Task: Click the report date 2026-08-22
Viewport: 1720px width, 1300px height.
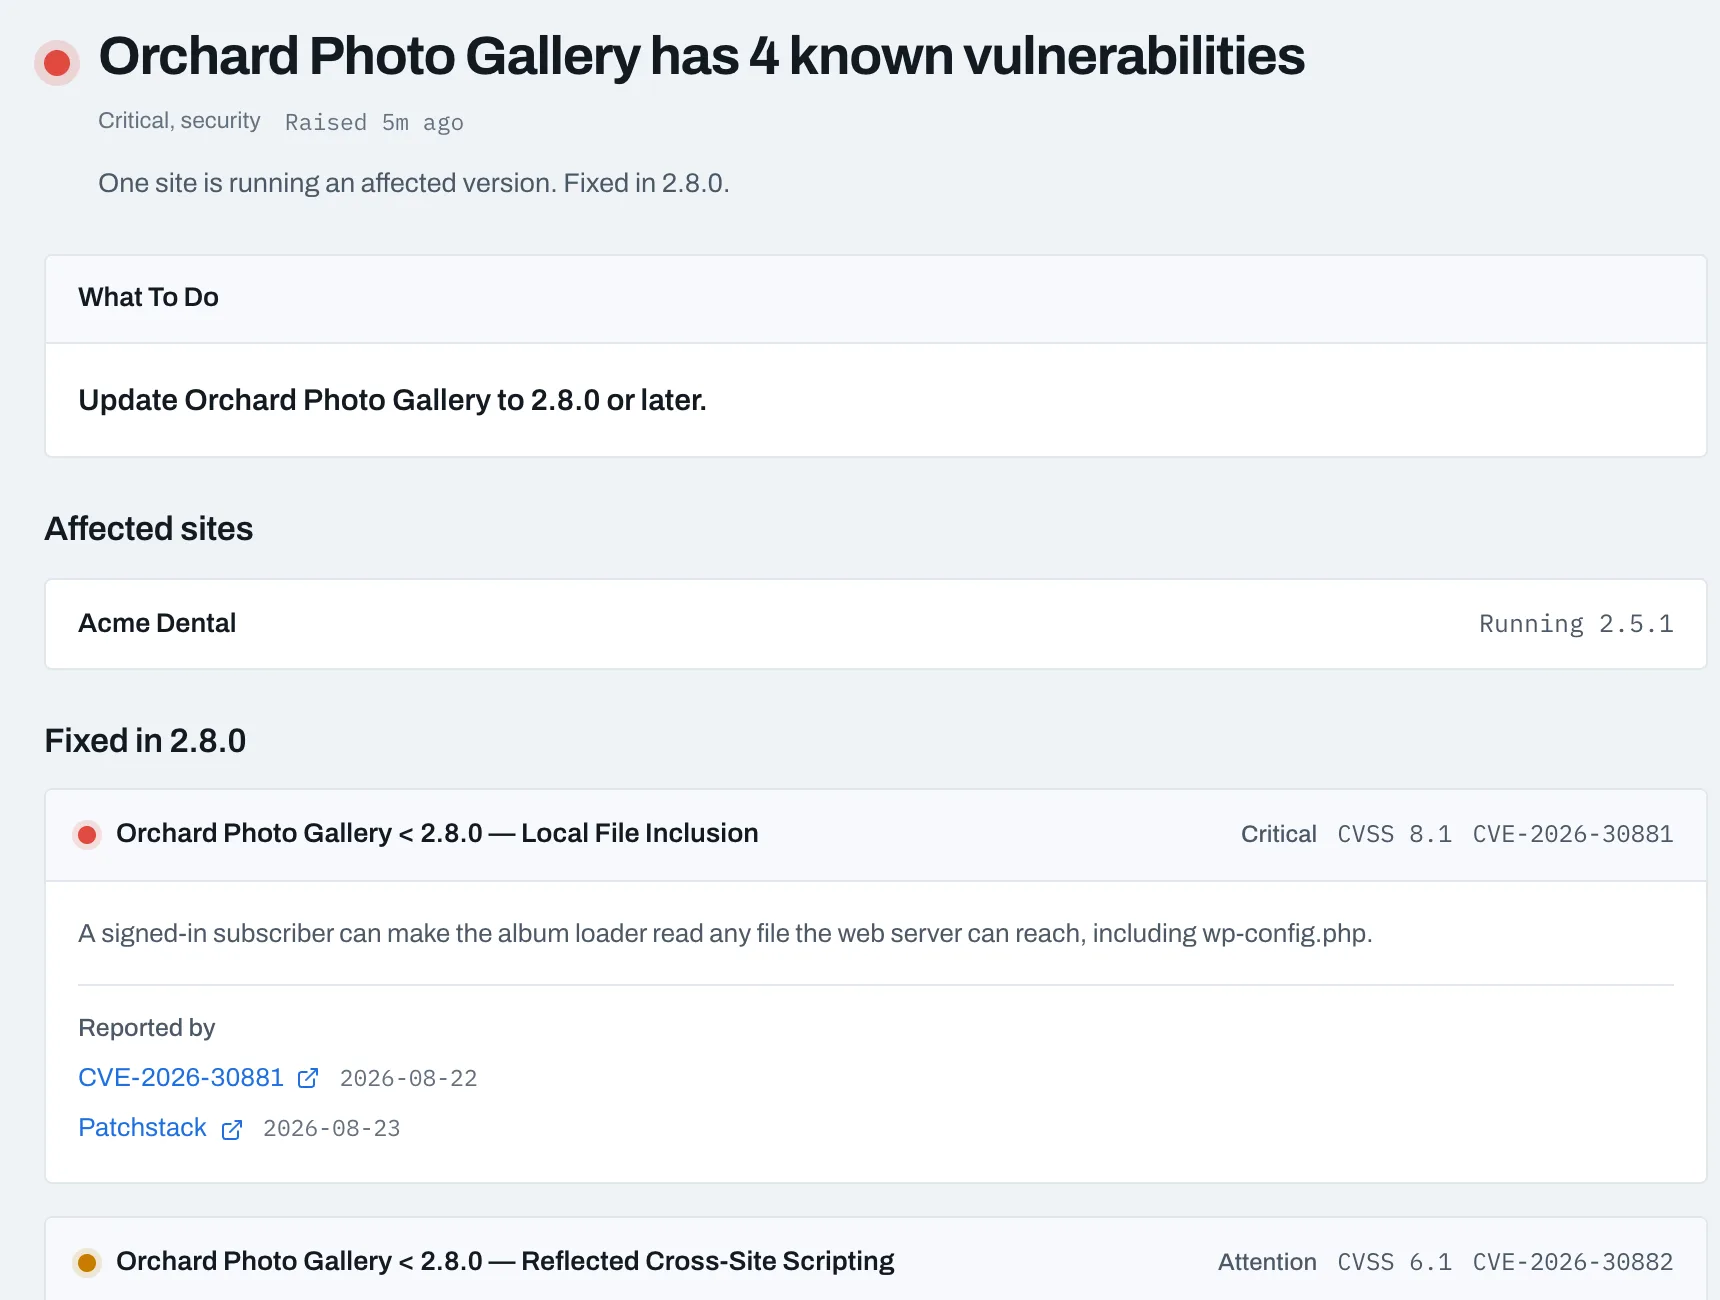Action: click(408, 1078)
